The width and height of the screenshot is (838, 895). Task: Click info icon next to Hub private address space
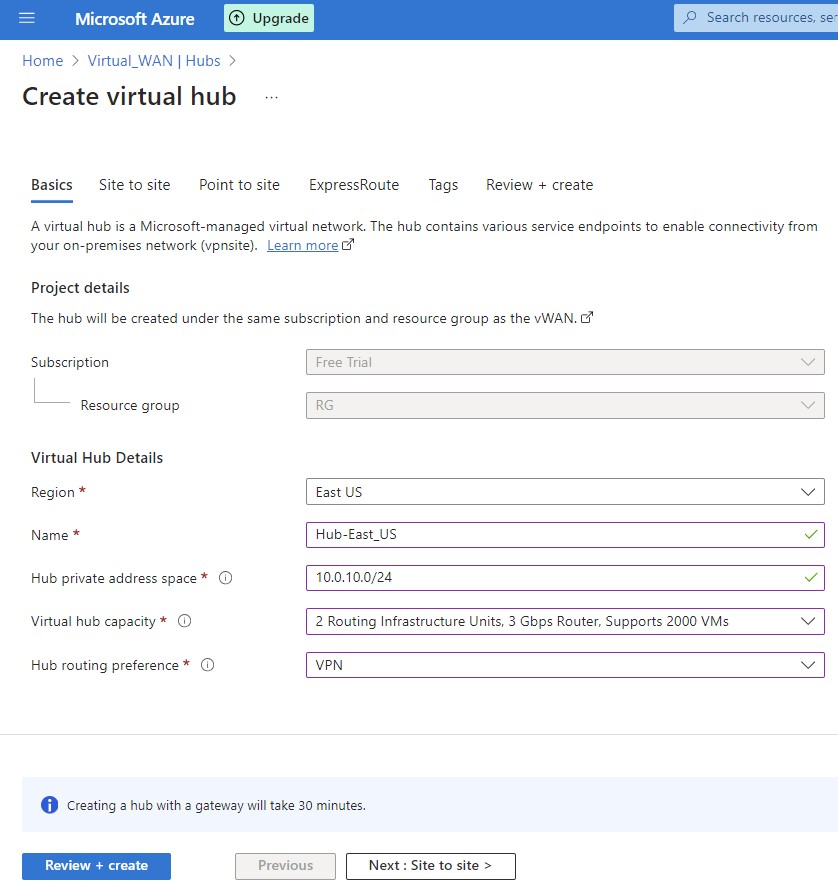click(225, 578)
